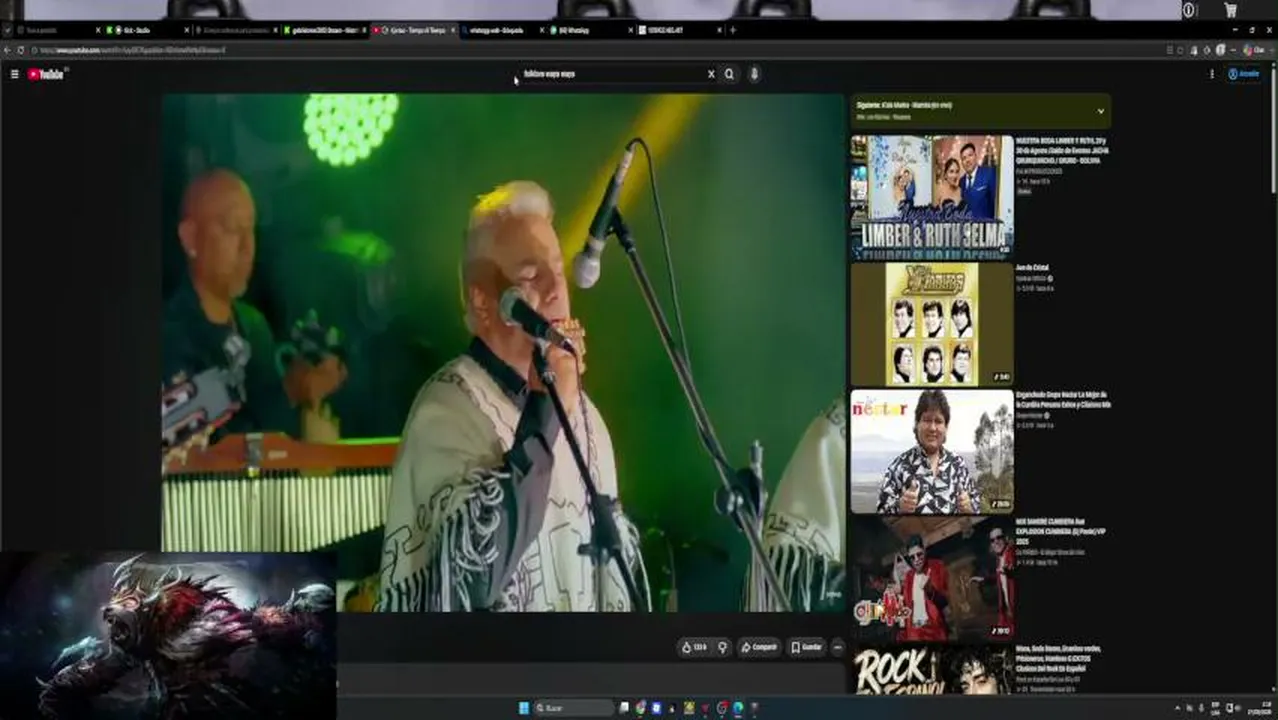
Task: Click the main video player to pause
Action: pyautogui.click(x=503, y=352)
